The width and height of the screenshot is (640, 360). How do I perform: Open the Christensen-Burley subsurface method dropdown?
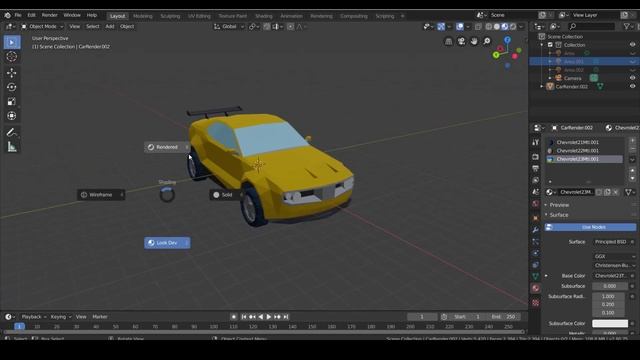(614, 265)
